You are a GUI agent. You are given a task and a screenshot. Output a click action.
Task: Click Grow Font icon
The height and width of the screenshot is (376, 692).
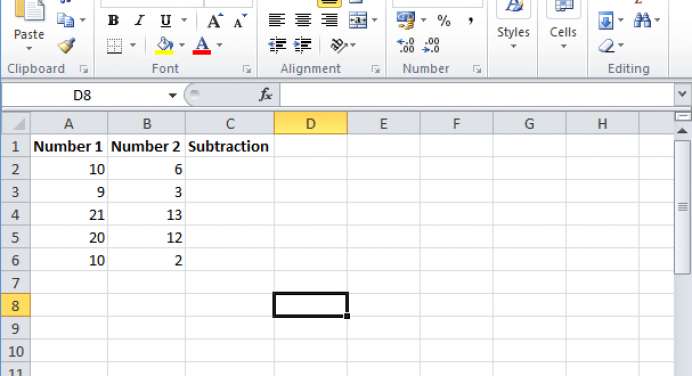click(x=215, y=21)
